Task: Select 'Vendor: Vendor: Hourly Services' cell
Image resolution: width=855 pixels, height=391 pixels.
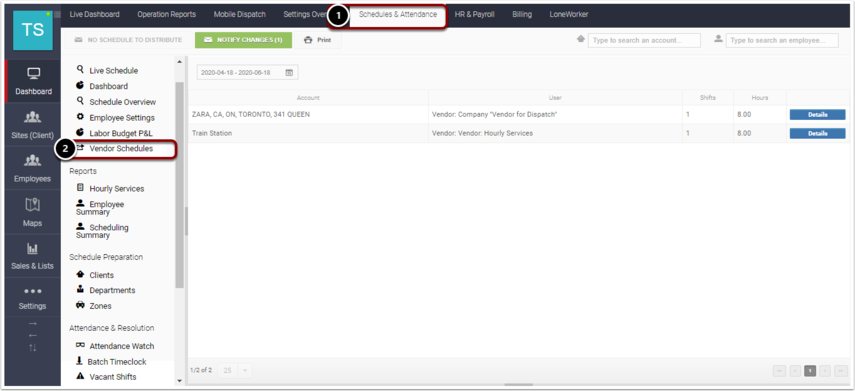Action: click(x=555, y=133)
